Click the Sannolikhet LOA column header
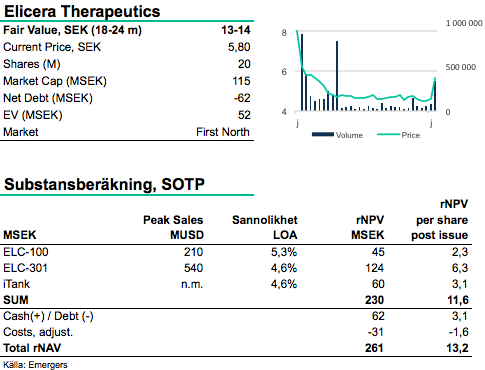485x370 pixels. pyautogui.click(x=265, y=227)
